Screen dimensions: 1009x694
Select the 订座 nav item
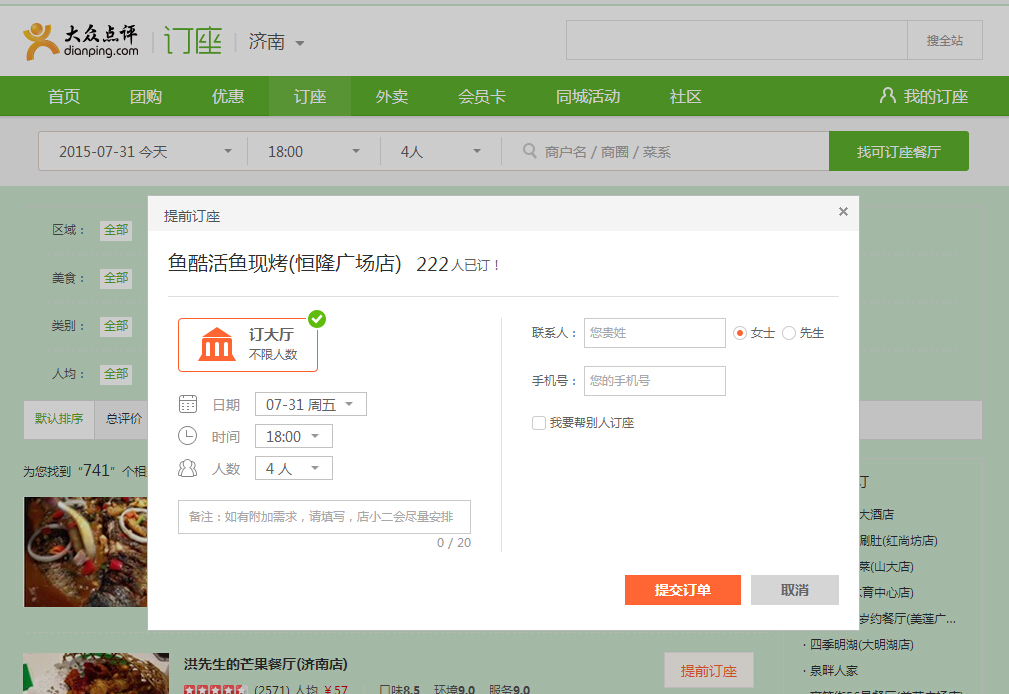310,97
